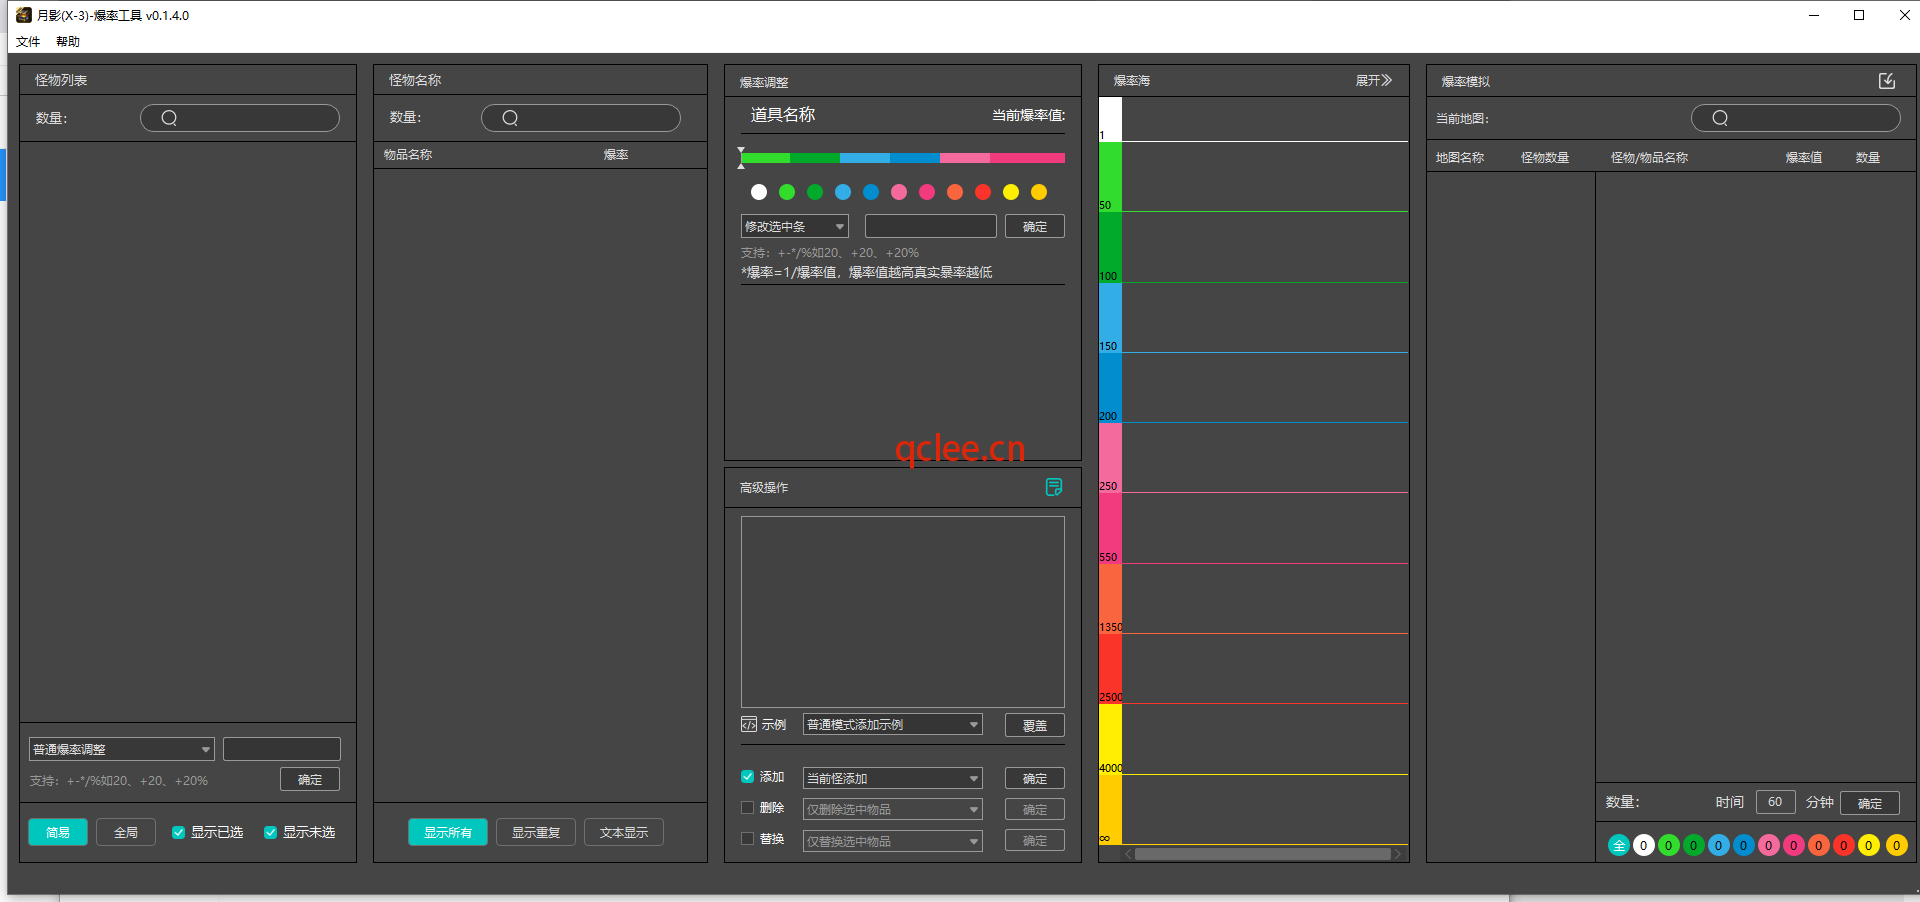The width and height of the screenshot is (1920, 902).
Task: Click the 爆率 column header in 怪物名称
Action: coord(616,155)
